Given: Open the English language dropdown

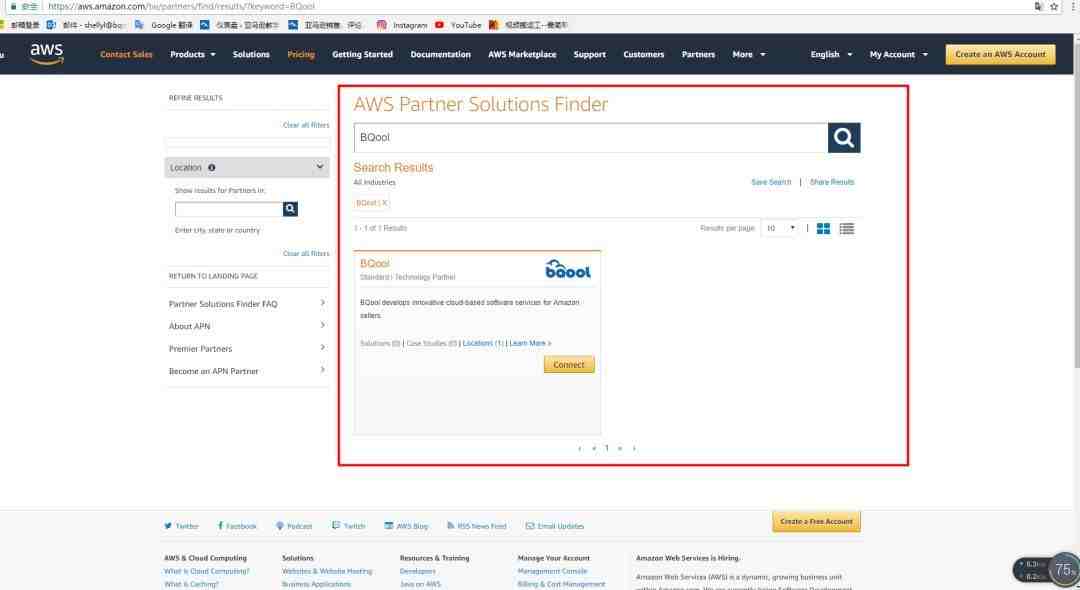Looking at the screenshot, I should coord(831,54).
